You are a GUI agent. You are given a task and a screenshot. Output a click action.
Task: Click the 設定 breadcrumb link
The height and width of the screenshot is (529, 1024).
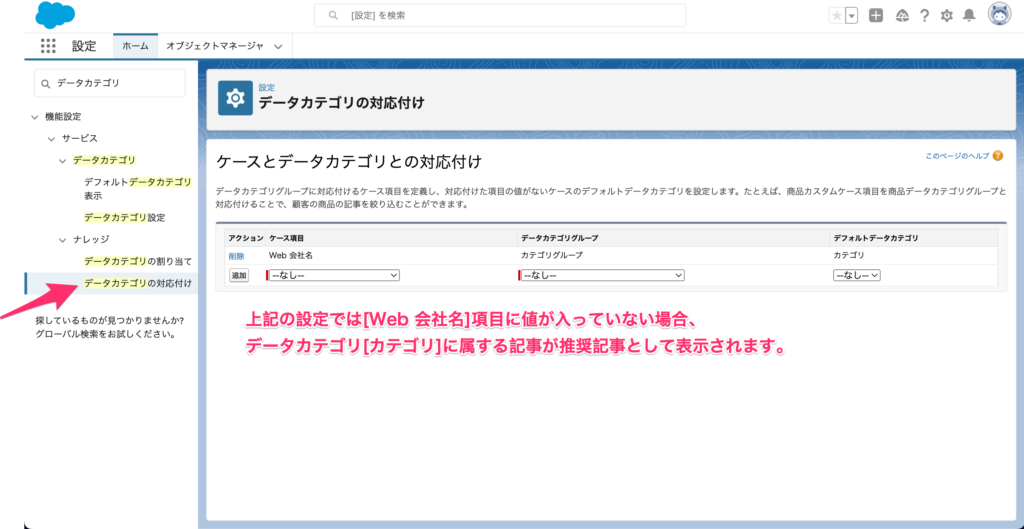click(x=266, y=87)
